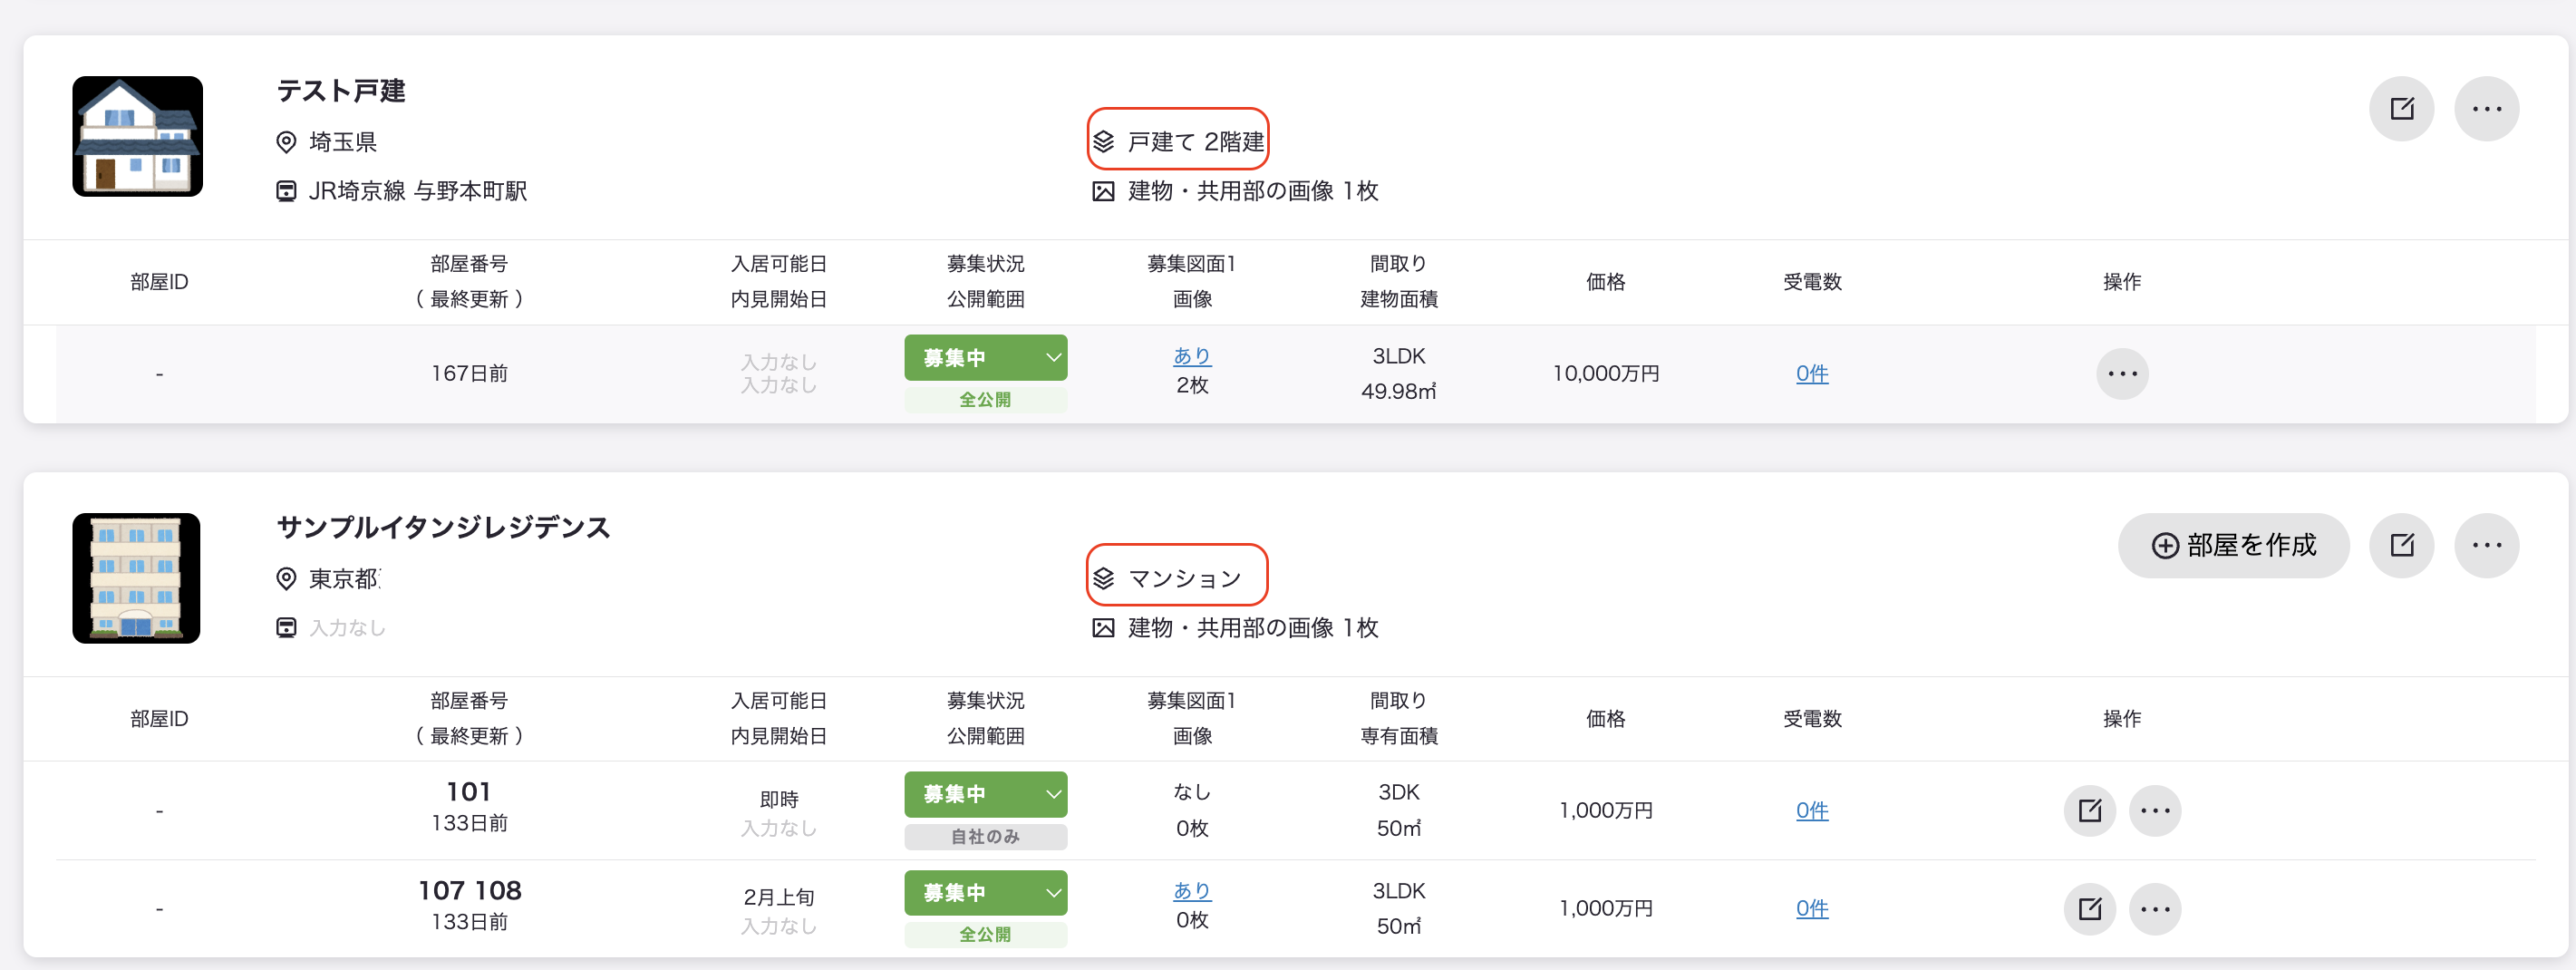
Task: Open 募集中 status dropdown for room 101
Action: coord(985,794)
